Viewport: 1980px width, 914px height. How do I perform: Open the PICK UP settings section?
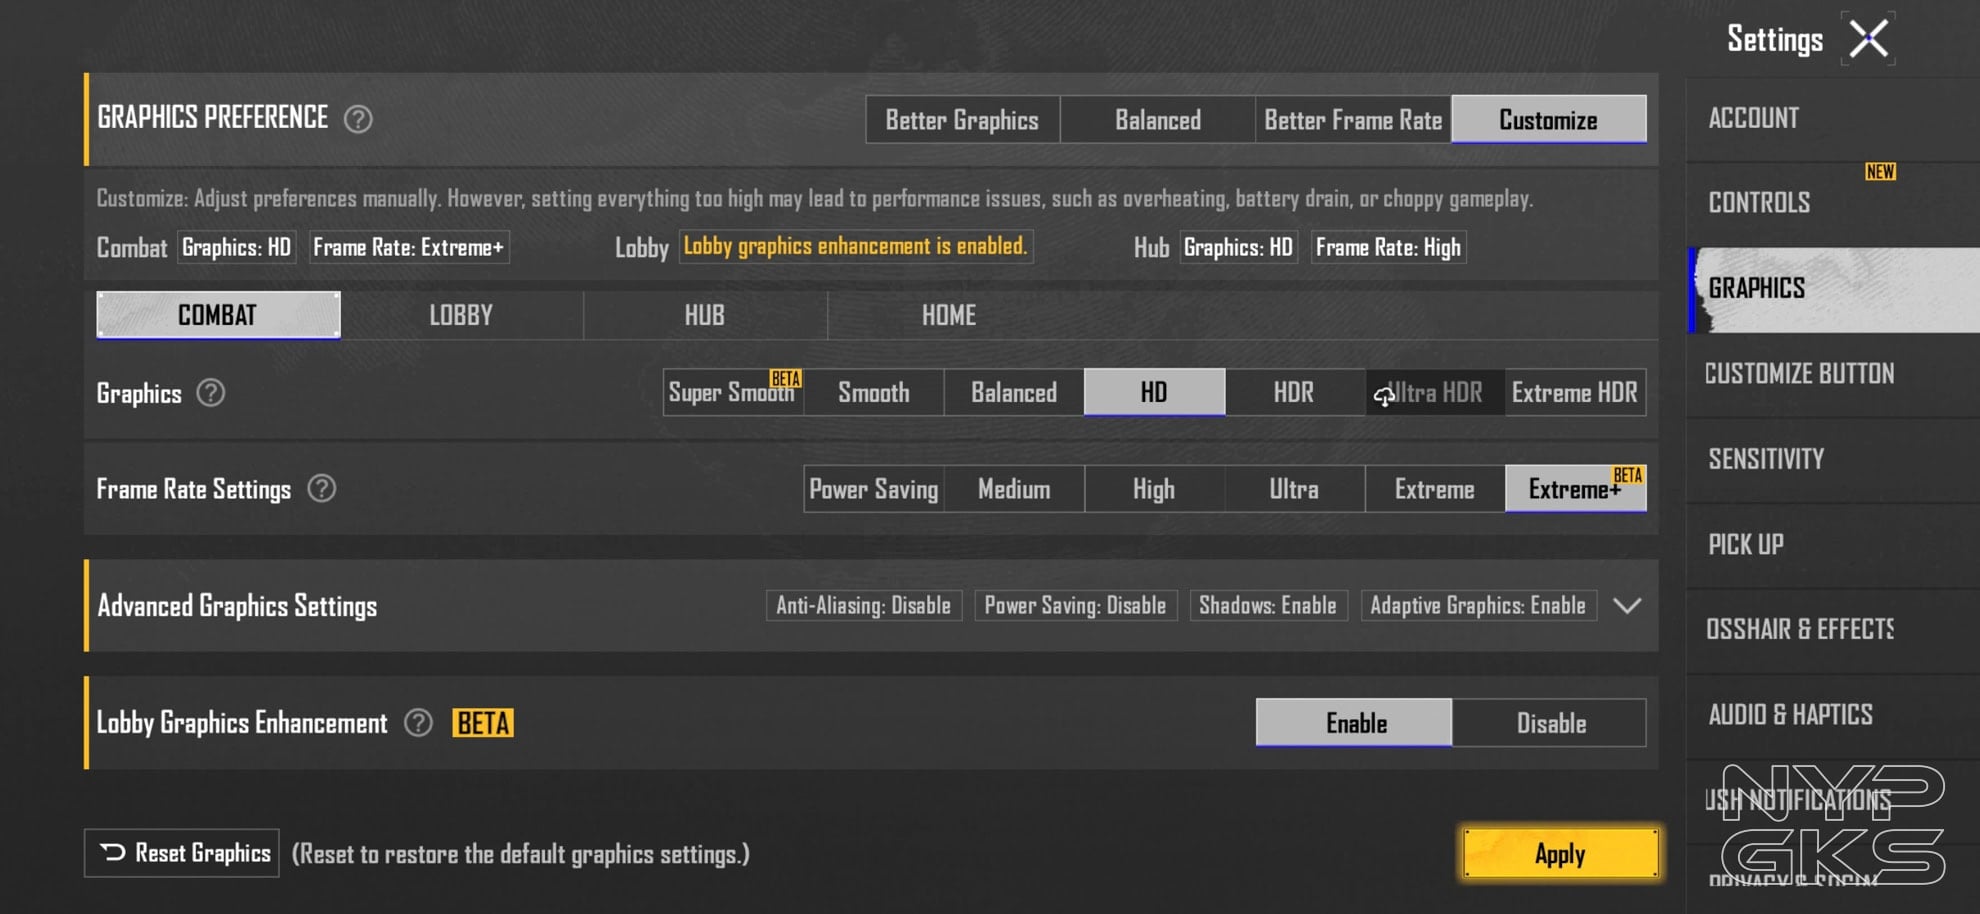pos(1832,545)
